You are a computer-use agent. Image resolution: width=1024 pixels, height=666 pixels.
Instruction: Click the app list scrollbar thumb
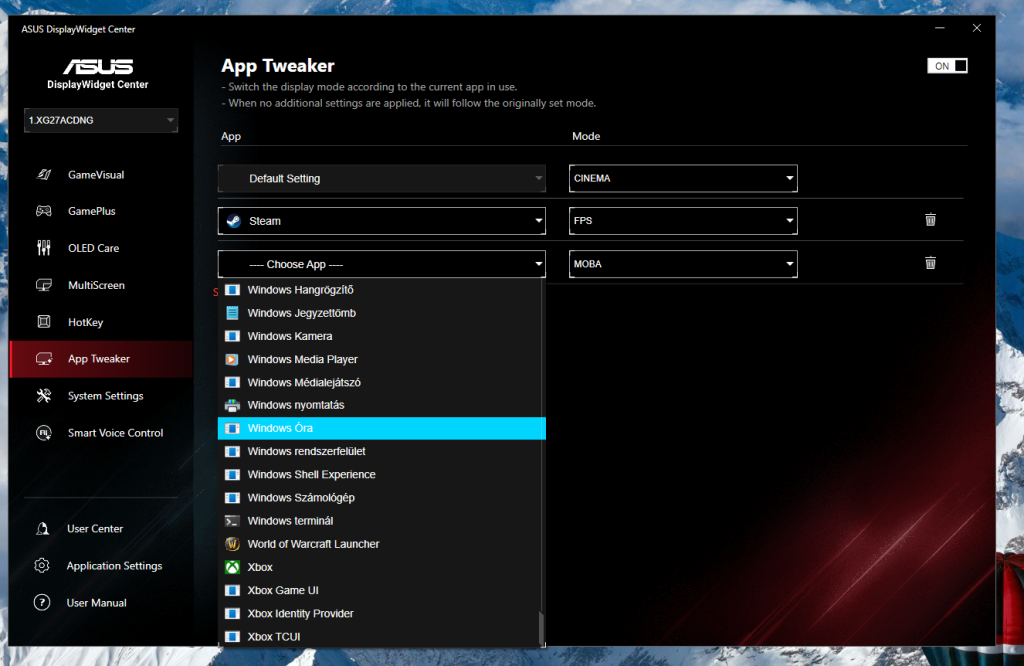pos(542,628)
